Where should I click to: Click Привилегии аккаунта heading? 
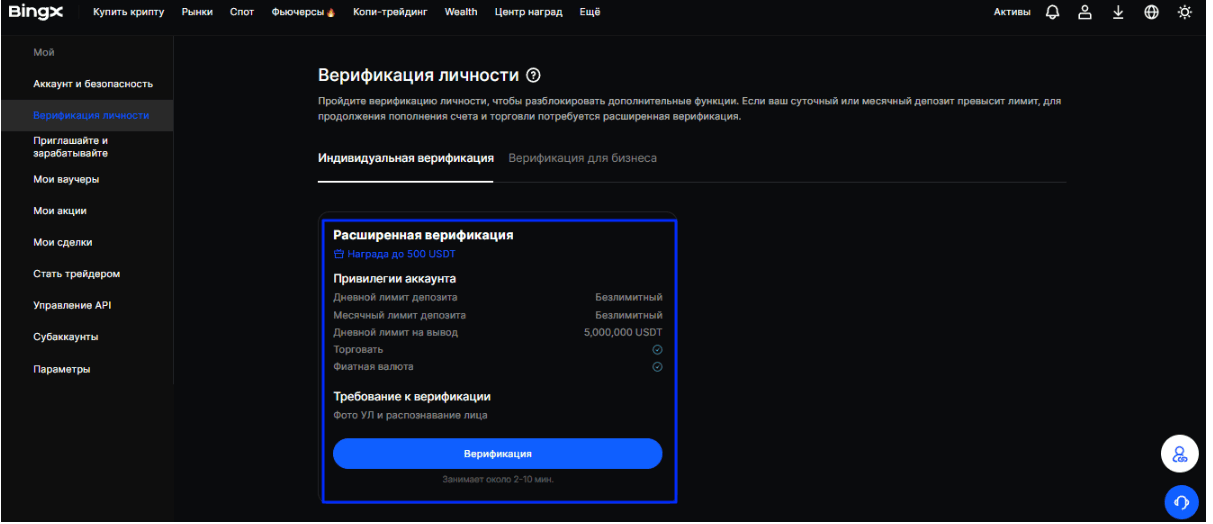(394, 279)
